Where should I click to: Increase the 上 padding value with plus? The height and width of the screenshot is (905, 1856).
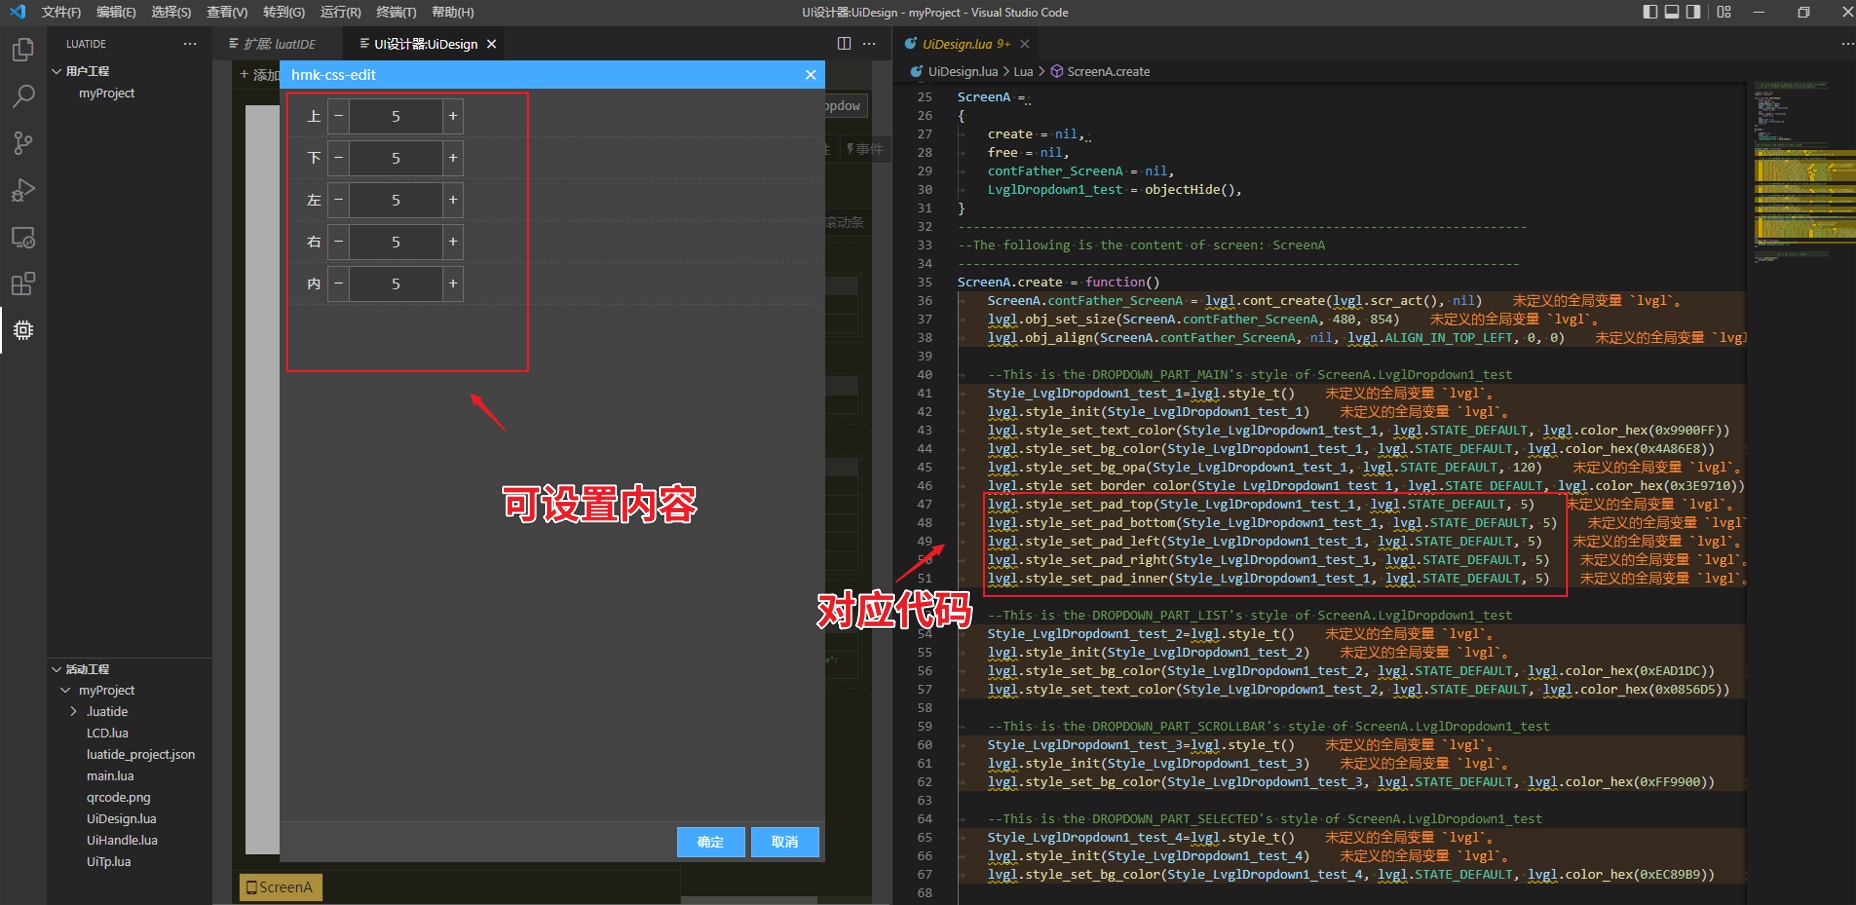click(453, 116)
